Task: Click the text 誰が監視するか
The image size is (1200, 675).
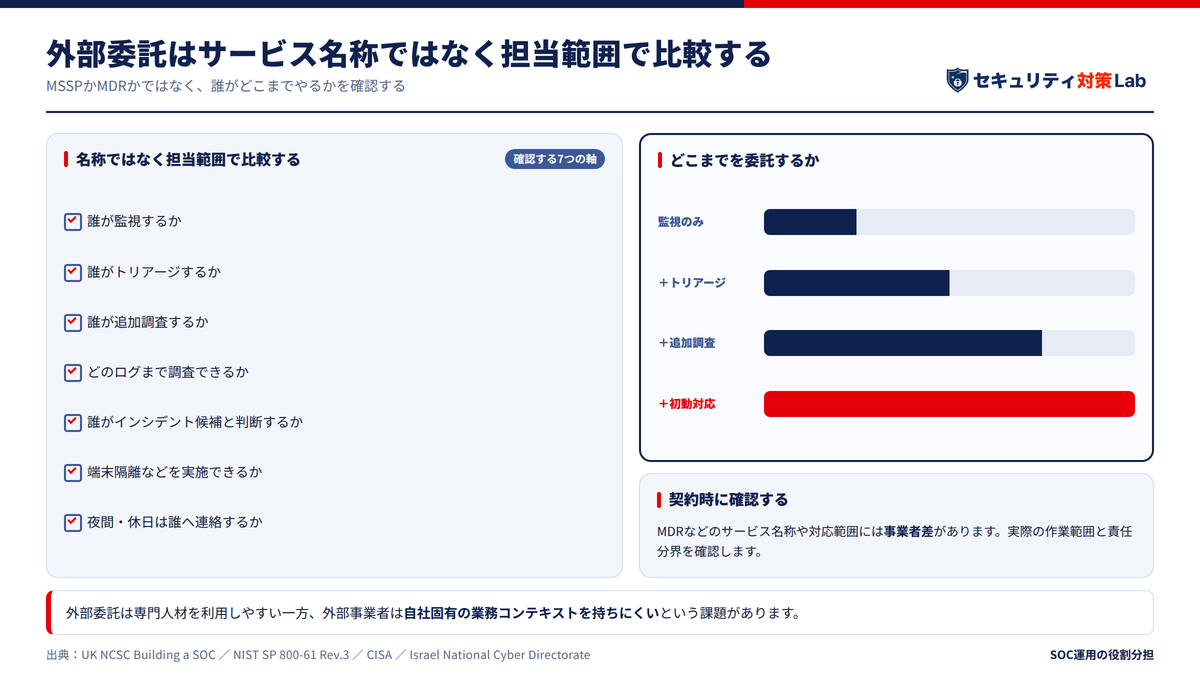Action: pos(134,222)
